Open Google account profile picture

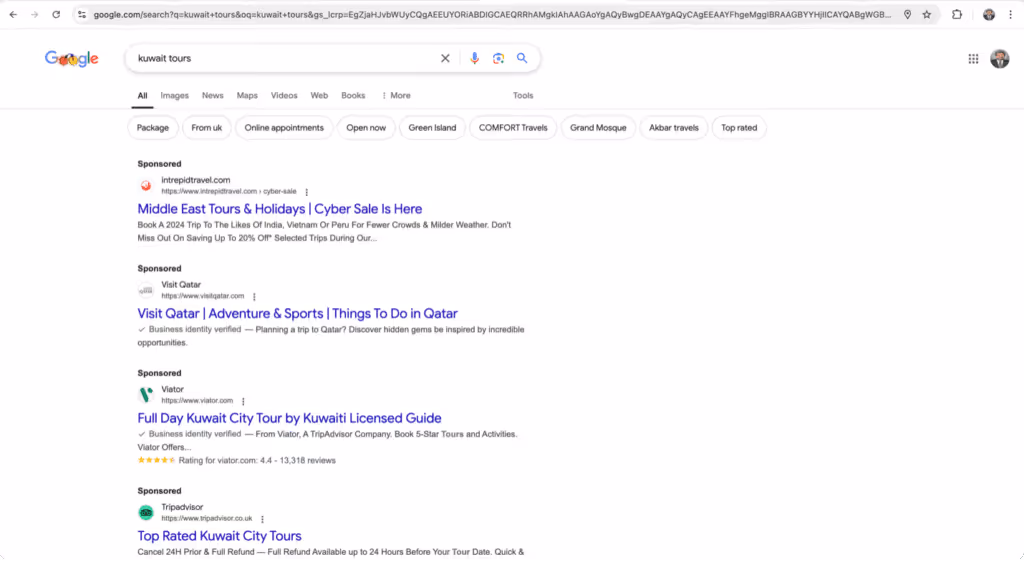[x=1000, y=59]
